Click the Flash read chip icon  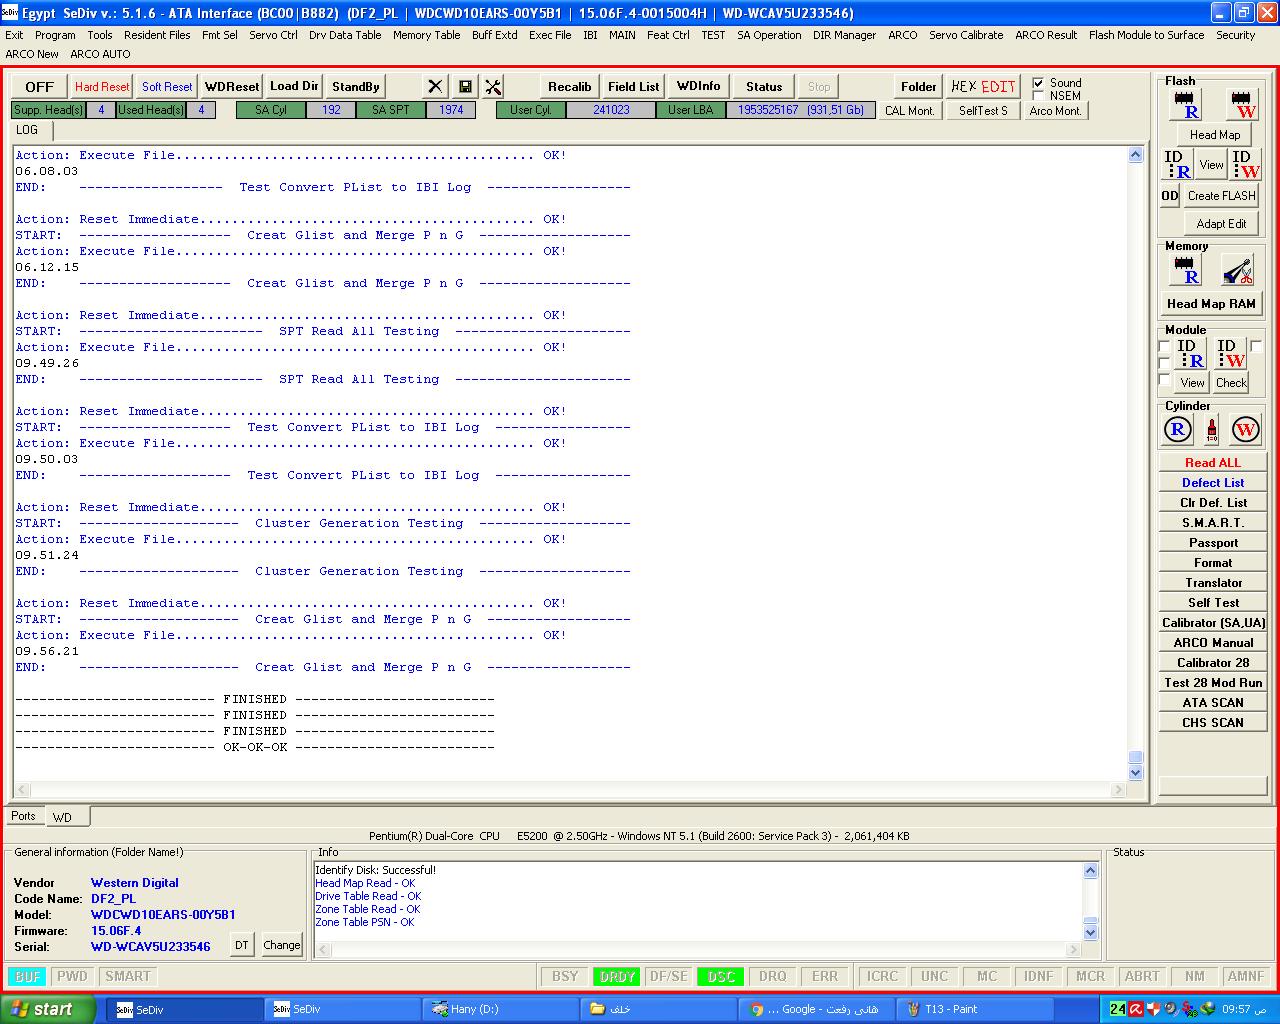pyautogui.click(x=1186, y=105)
